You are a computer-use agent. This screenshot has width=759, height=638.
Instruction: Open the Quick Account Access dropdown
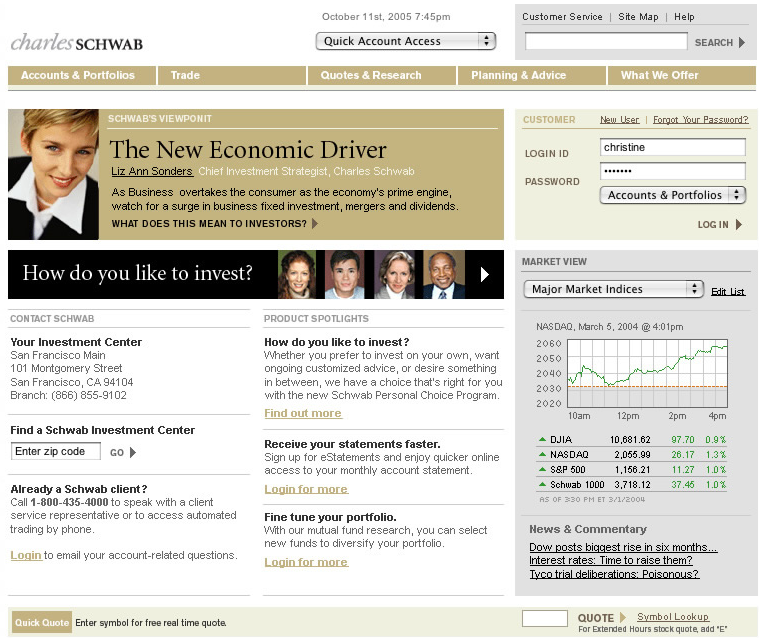pyautogui.click(x=406, y=41)
